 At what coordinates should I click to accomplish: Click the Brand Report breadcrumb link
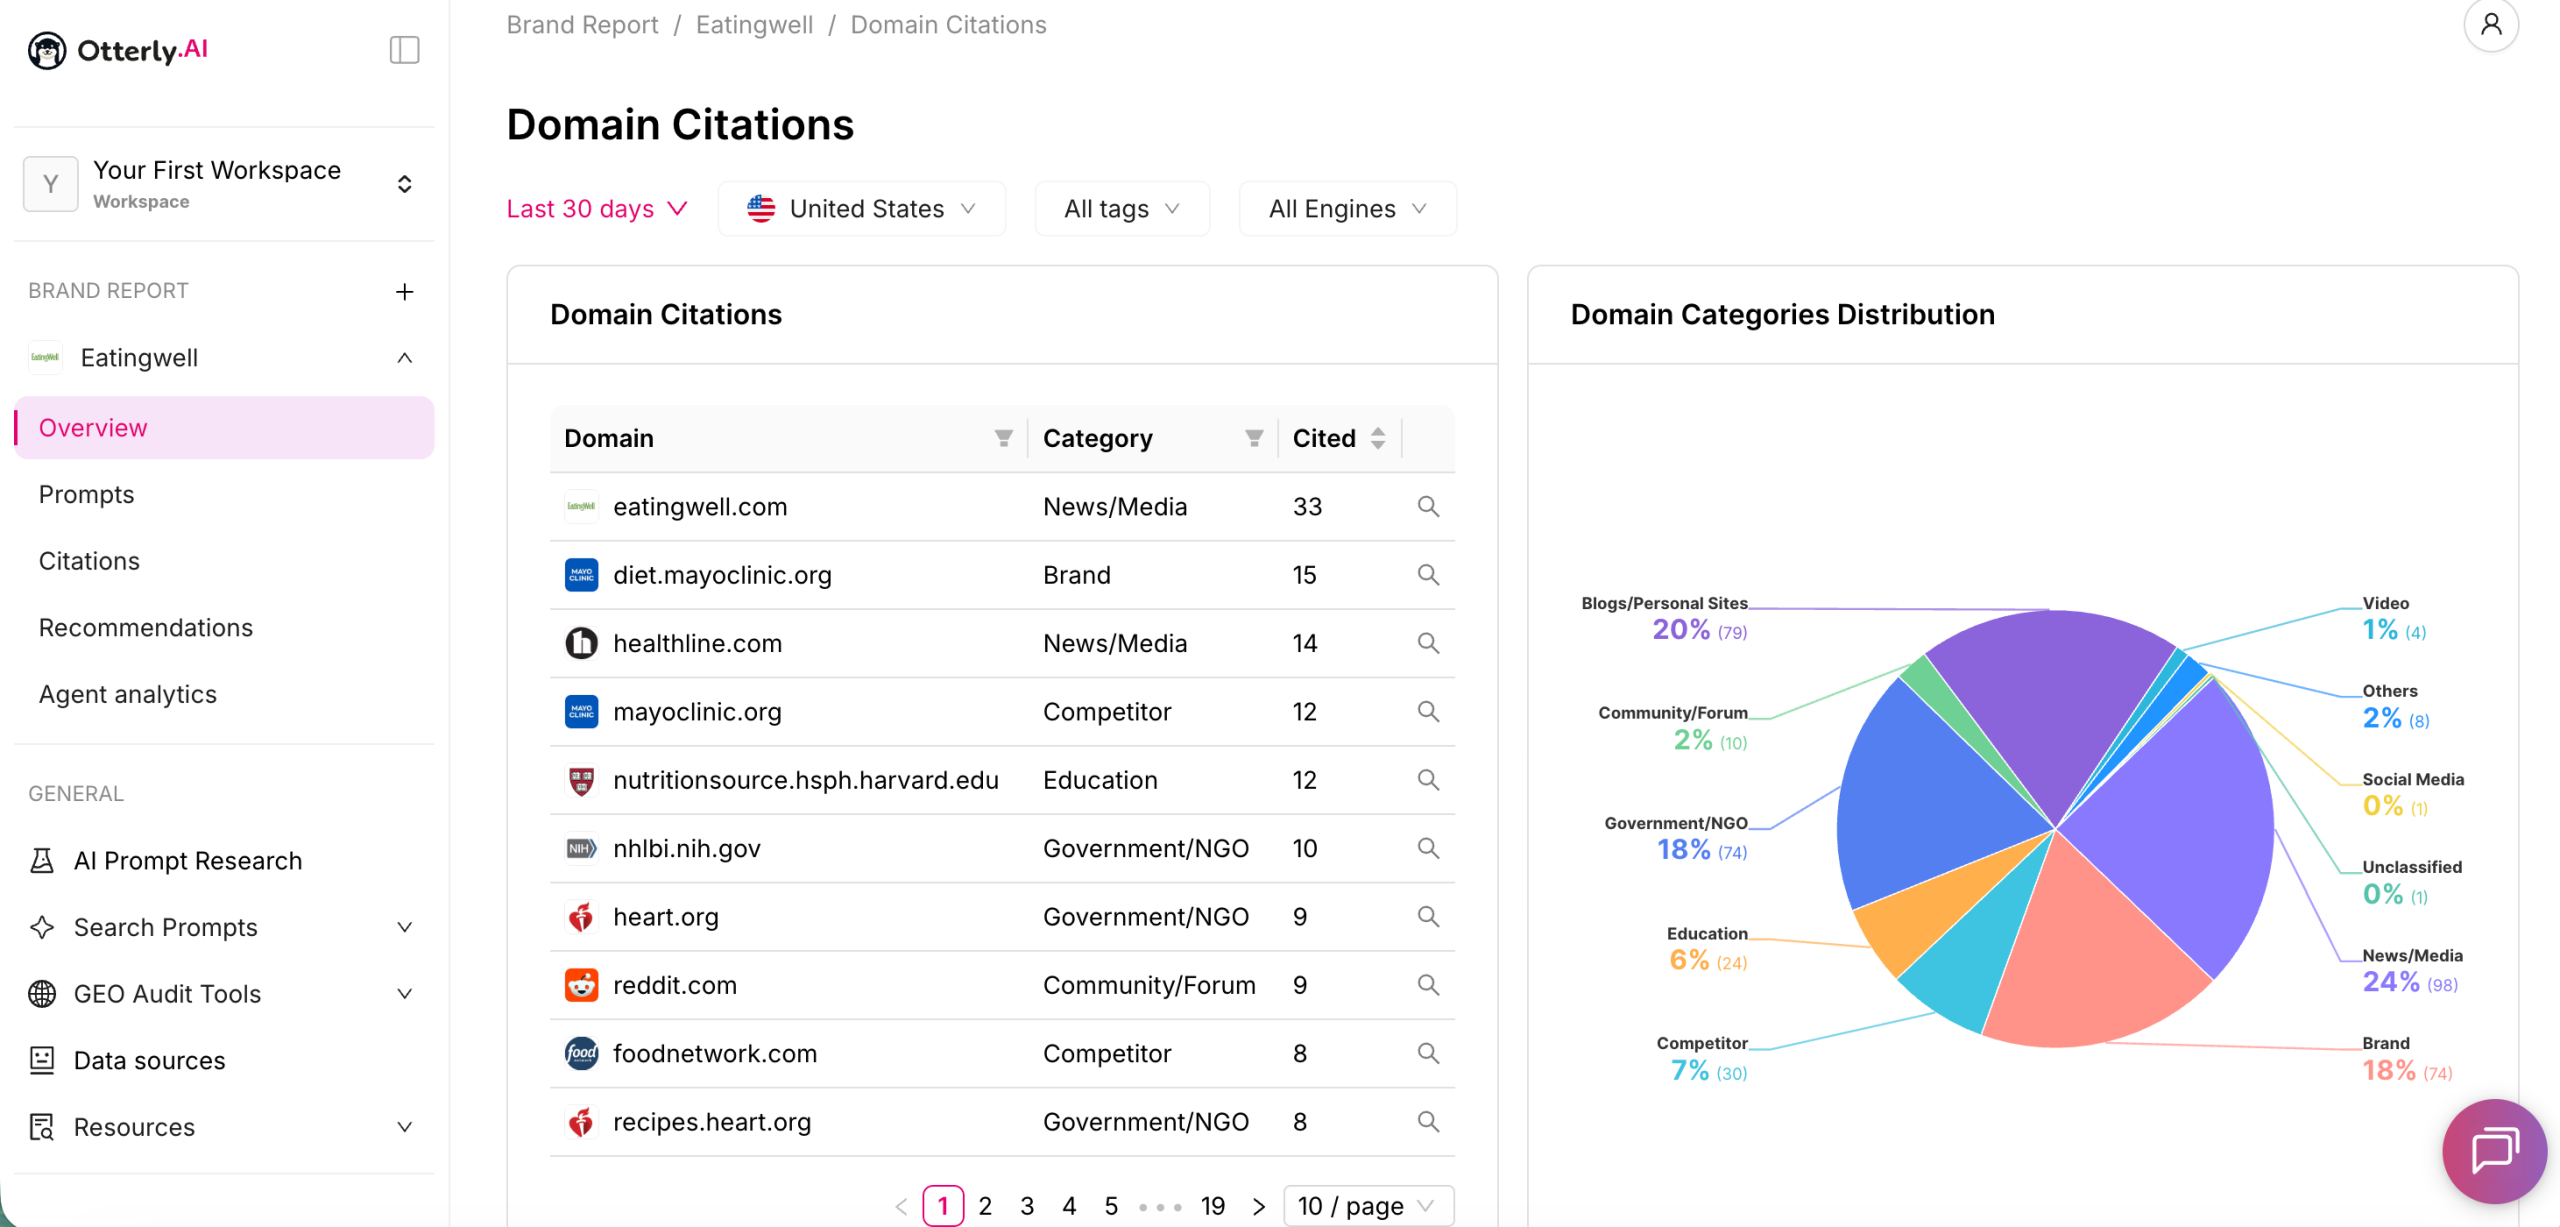point(582,24)
